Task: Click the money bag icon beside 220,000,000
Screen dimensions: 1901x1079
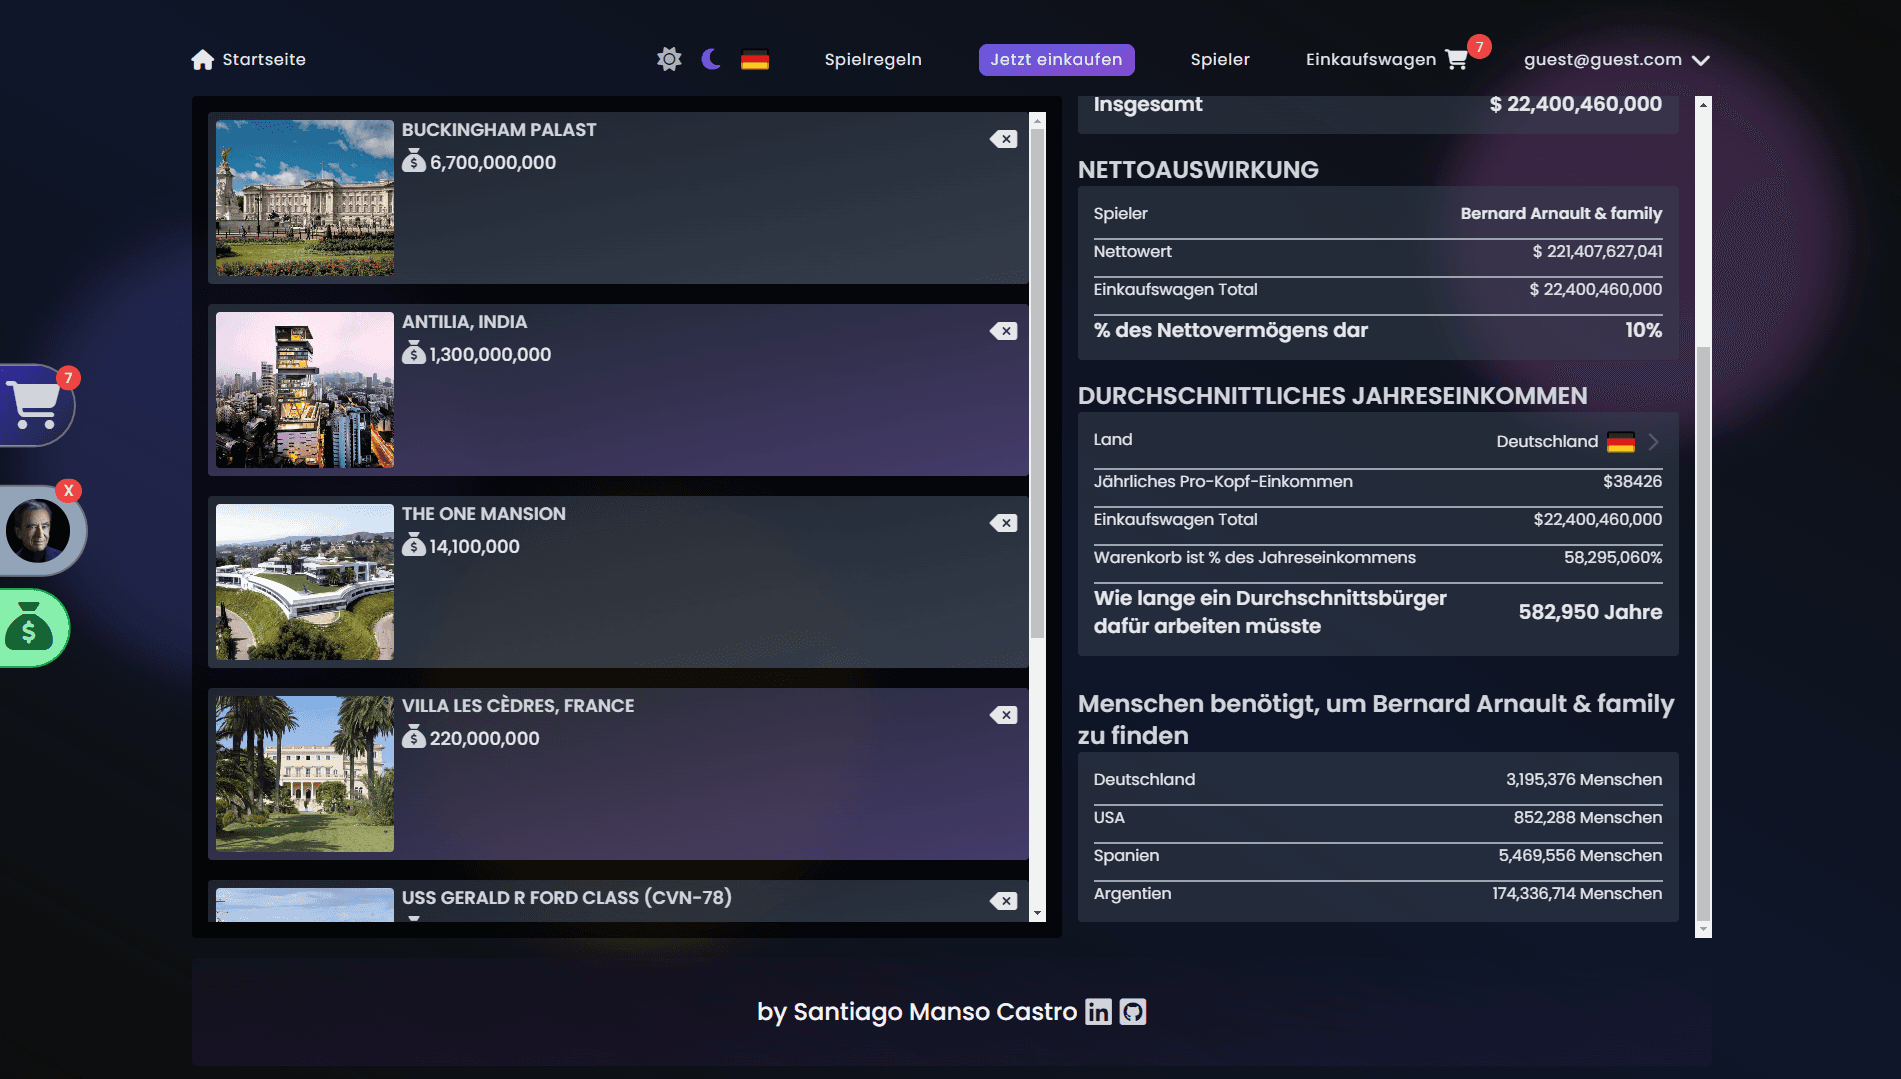Action: [414, 737]
